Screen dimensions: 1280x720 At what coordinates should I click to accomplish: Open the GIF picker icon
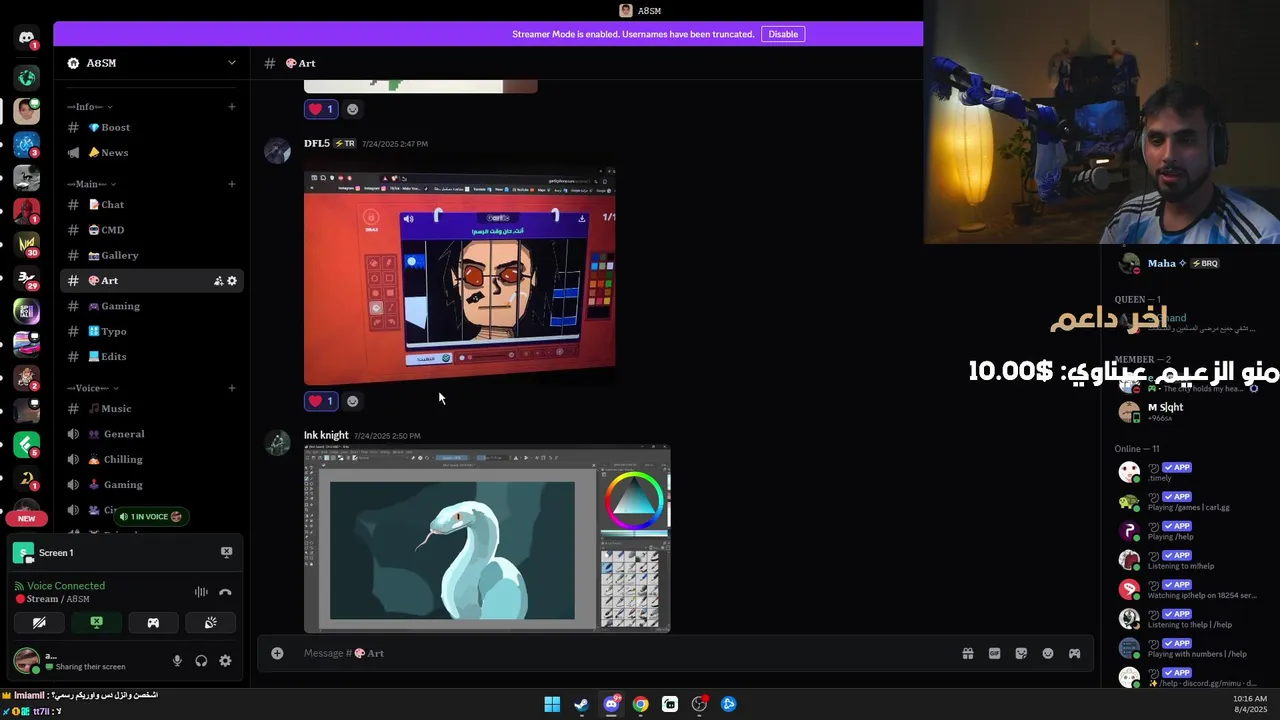point(994,653)
